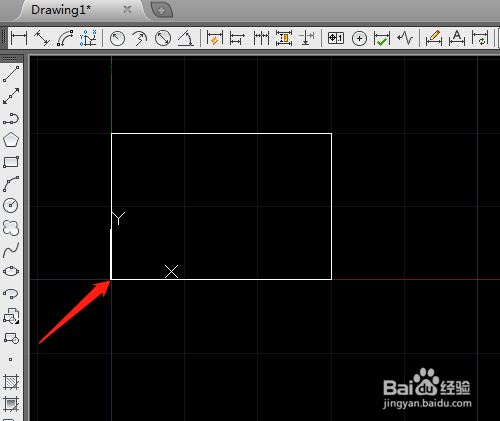Click the Dimension Update icon
Image resolution: width=500 pixels, height=421 pixels.
(x=480, y=38)
